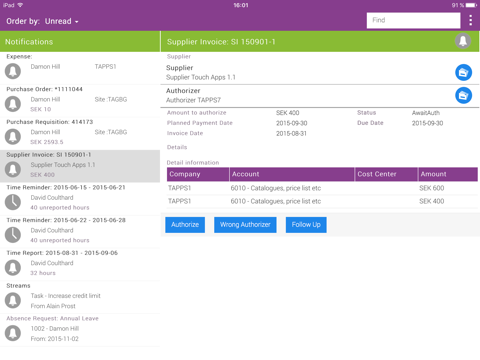Viewport: 480px width, 360px height.
Task: Open Authorizer details card icon
Action: click(463, 96)
